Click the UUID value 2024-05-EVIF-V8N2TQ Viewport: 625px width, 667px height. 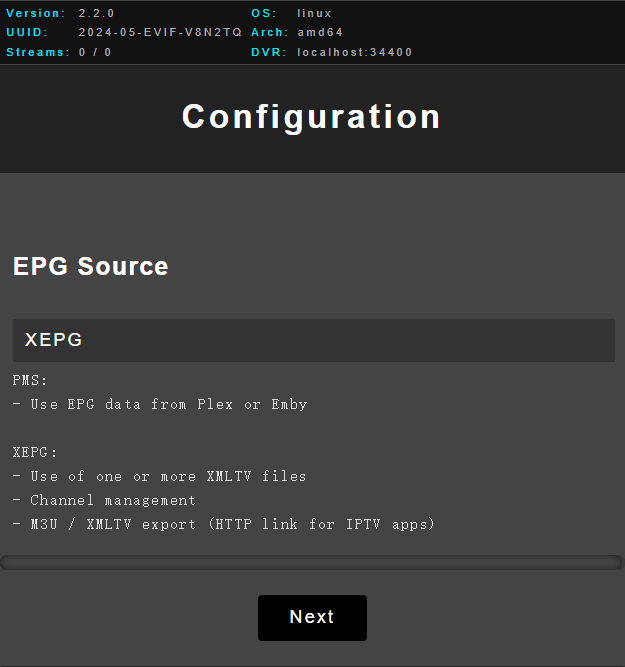[x=160, y=32]
